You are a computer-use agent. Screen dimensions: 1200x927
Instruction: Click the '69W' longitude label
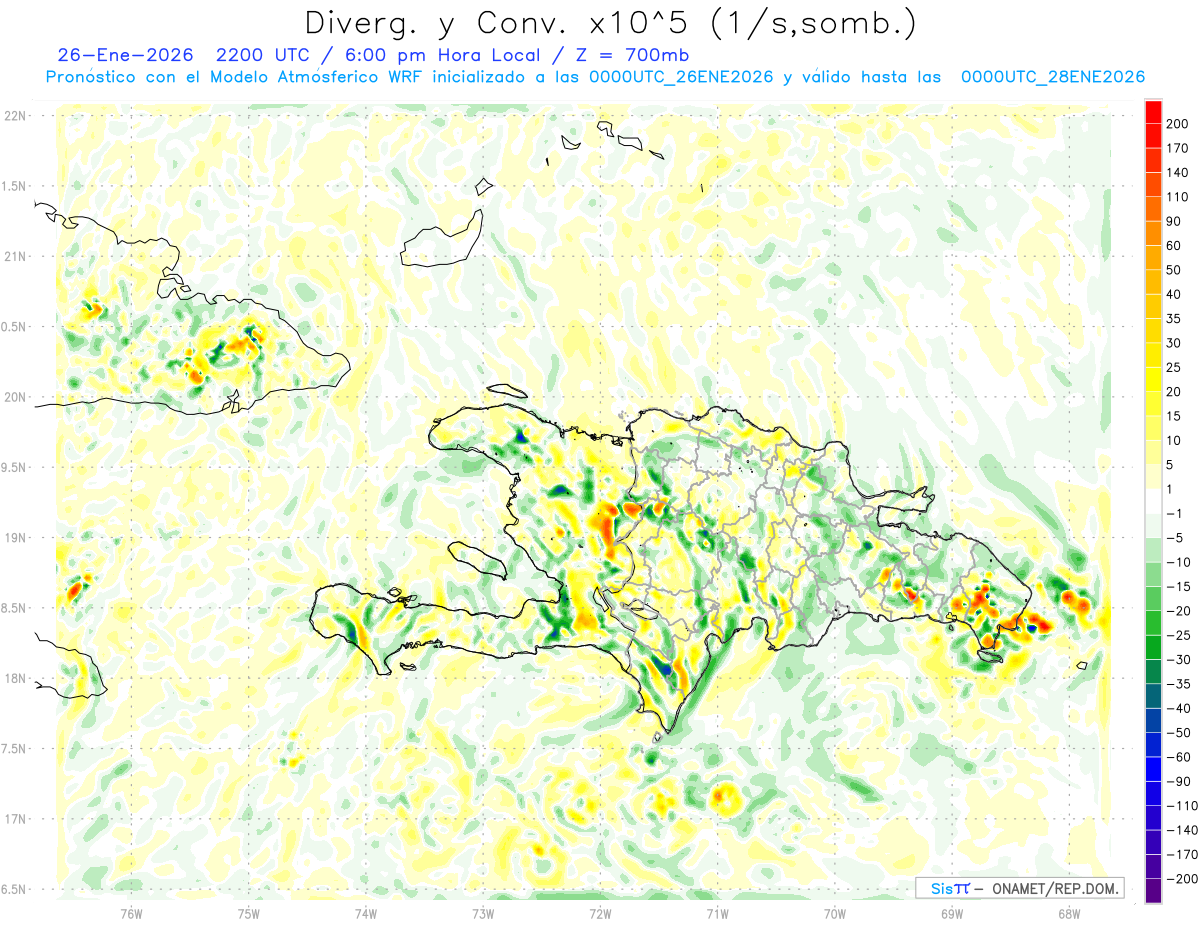pos(951,913)
